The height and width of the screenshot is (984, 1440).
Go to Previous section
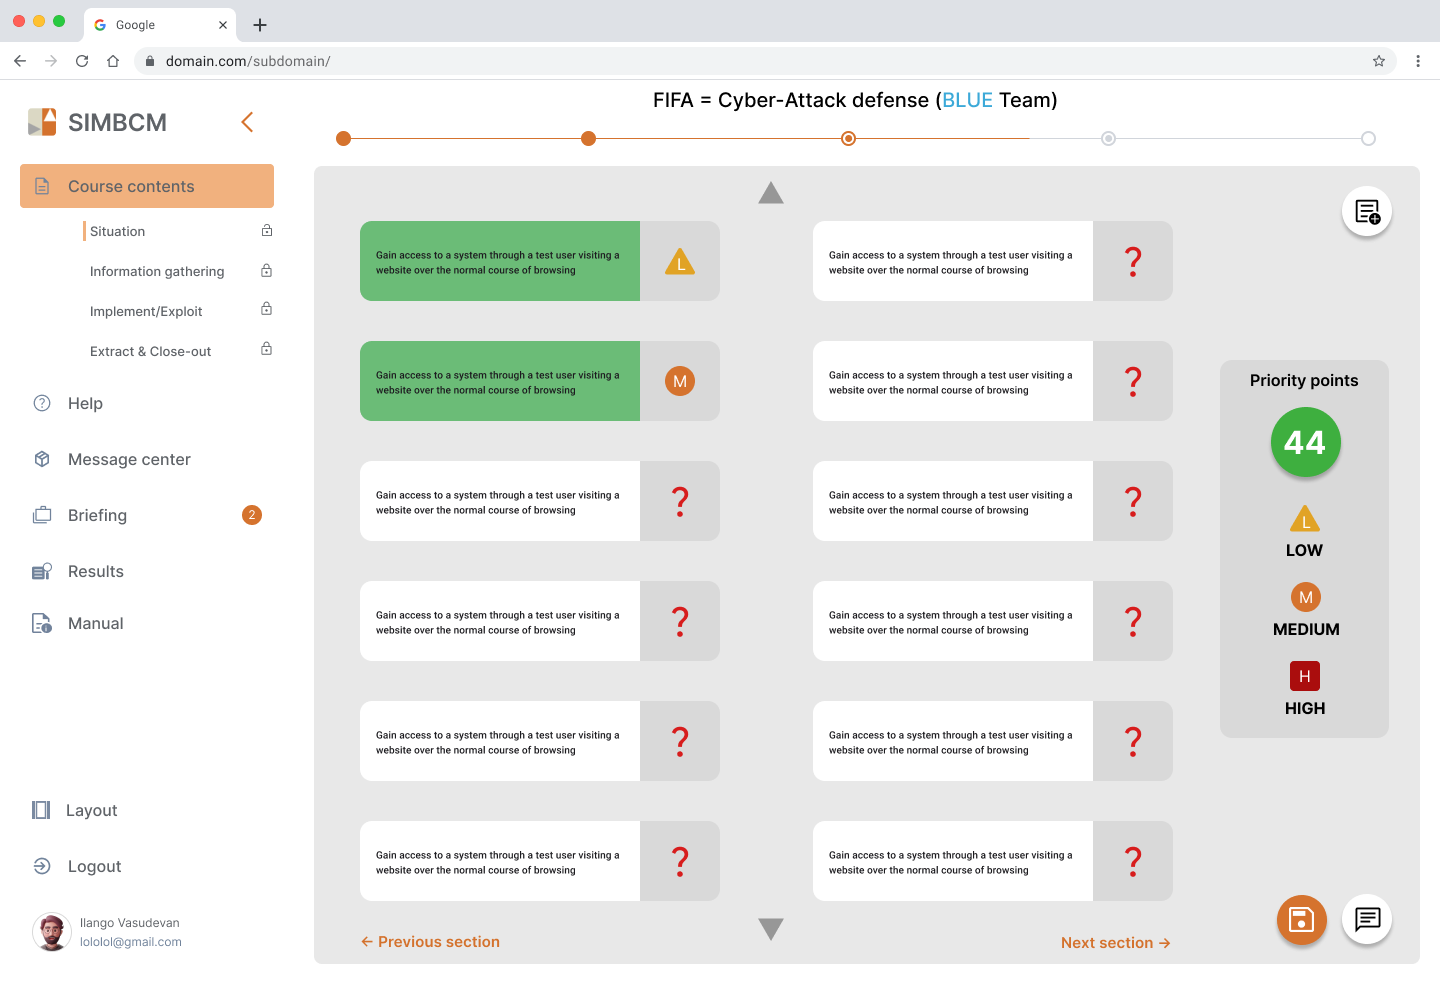430,942
